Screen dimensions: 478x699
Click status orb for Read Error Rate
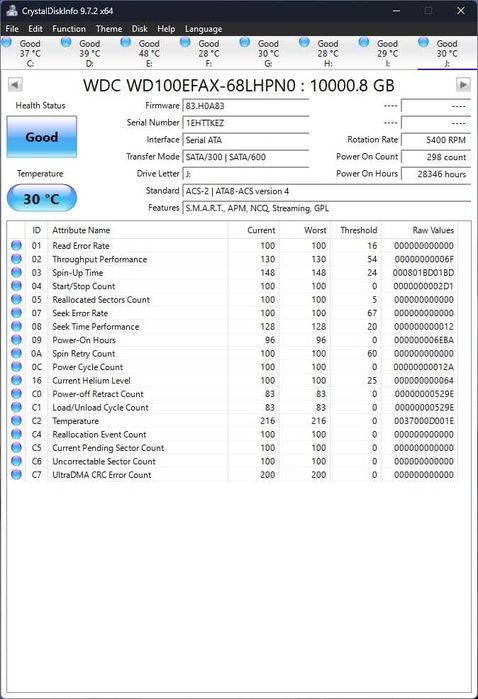point(16,245)
